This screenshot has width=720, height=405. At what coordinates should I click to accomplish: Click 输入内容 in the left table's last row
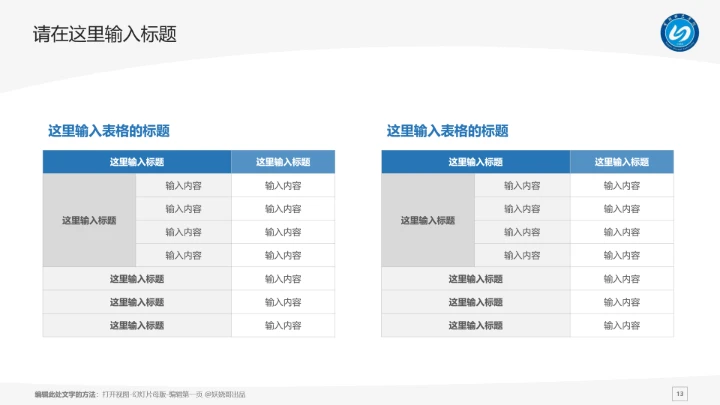tap(283, 326)
